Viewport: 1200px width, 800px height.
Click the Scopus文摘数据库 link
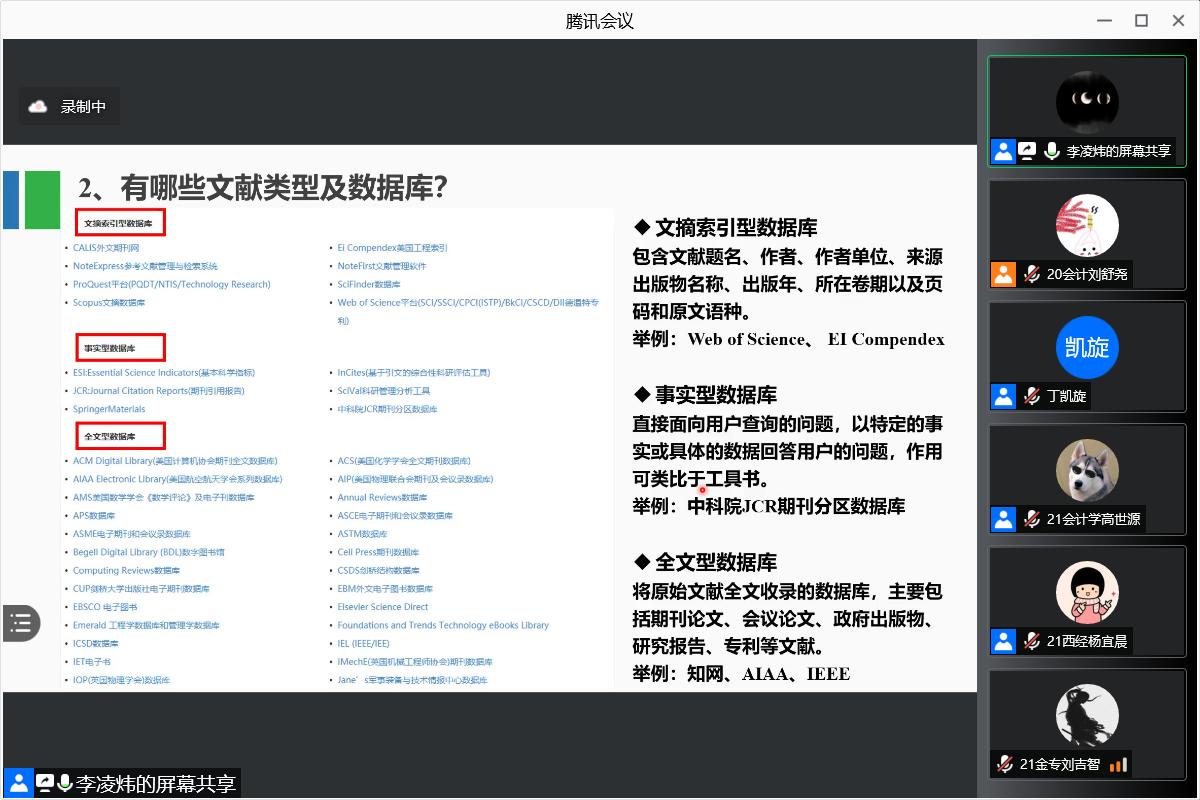coord(109,302)
